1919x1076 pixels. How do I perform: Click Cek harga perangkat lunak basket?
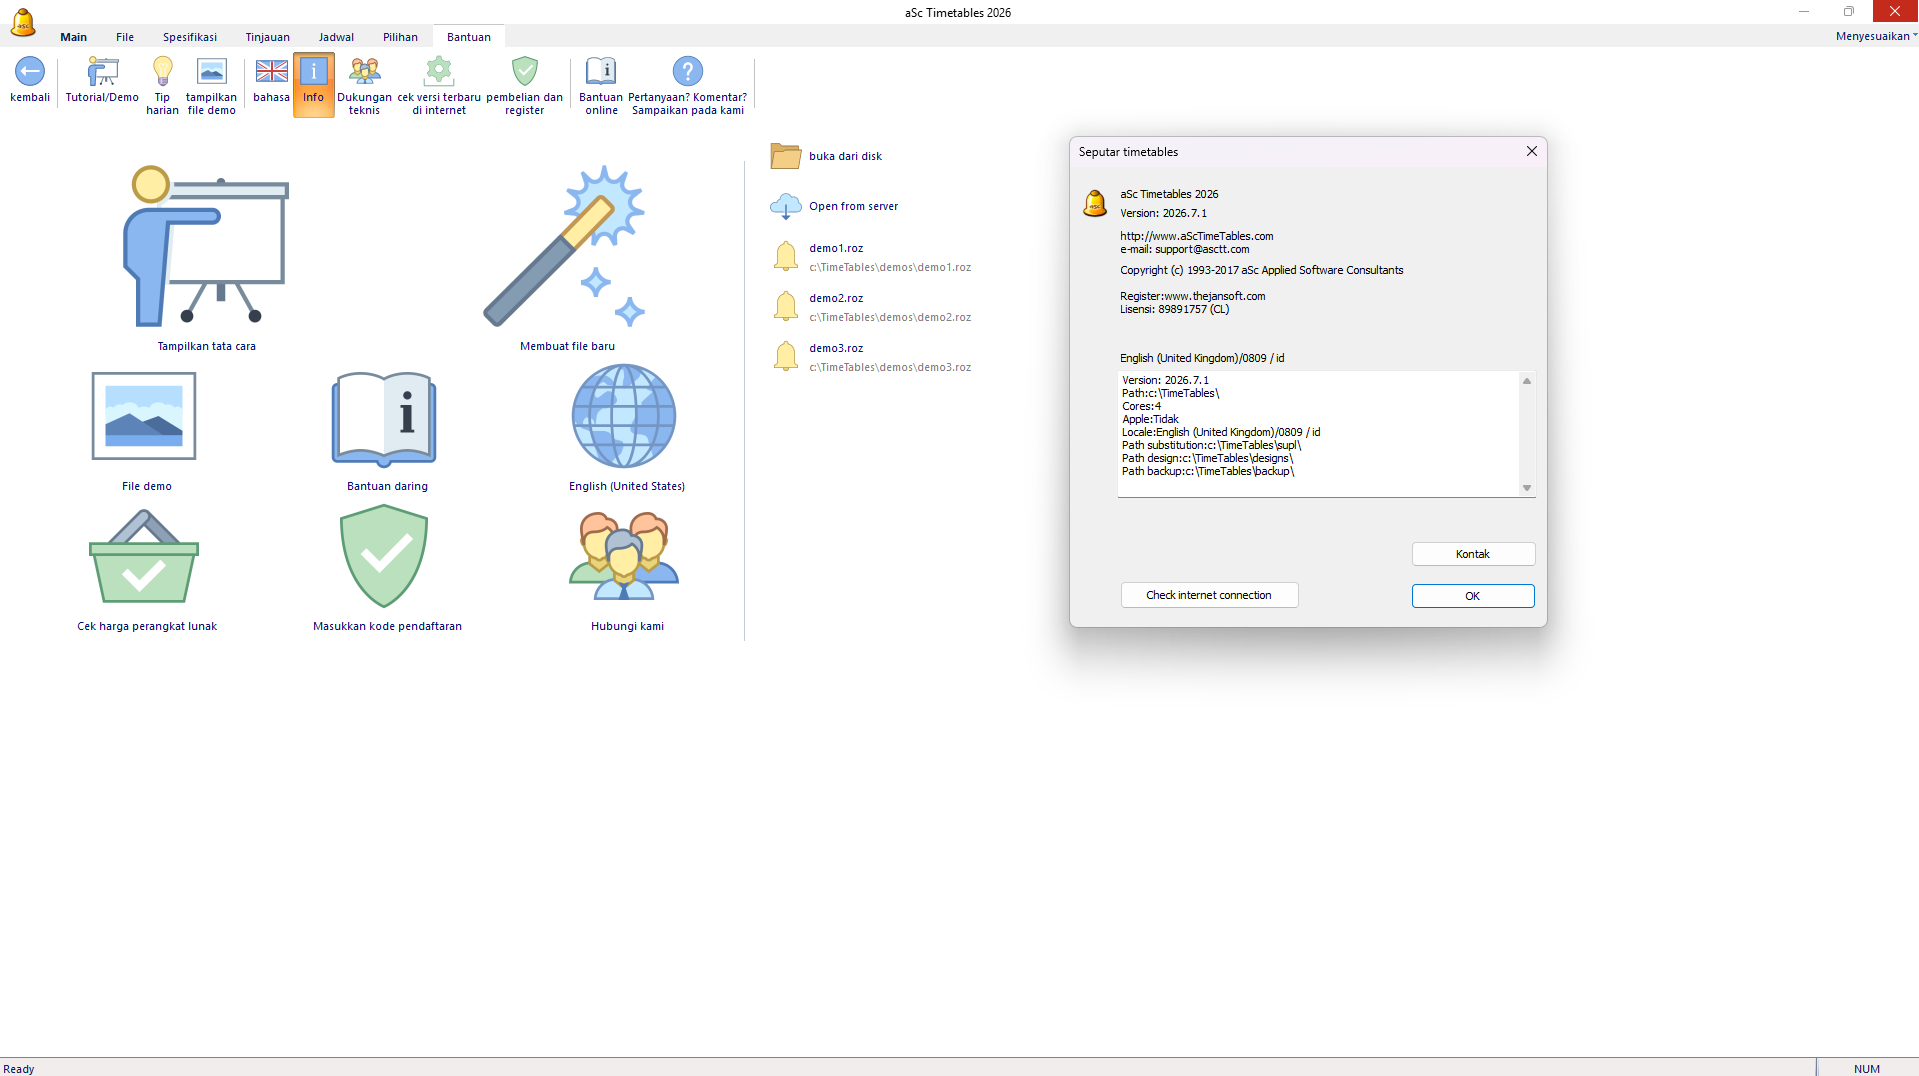coord(144,557)
